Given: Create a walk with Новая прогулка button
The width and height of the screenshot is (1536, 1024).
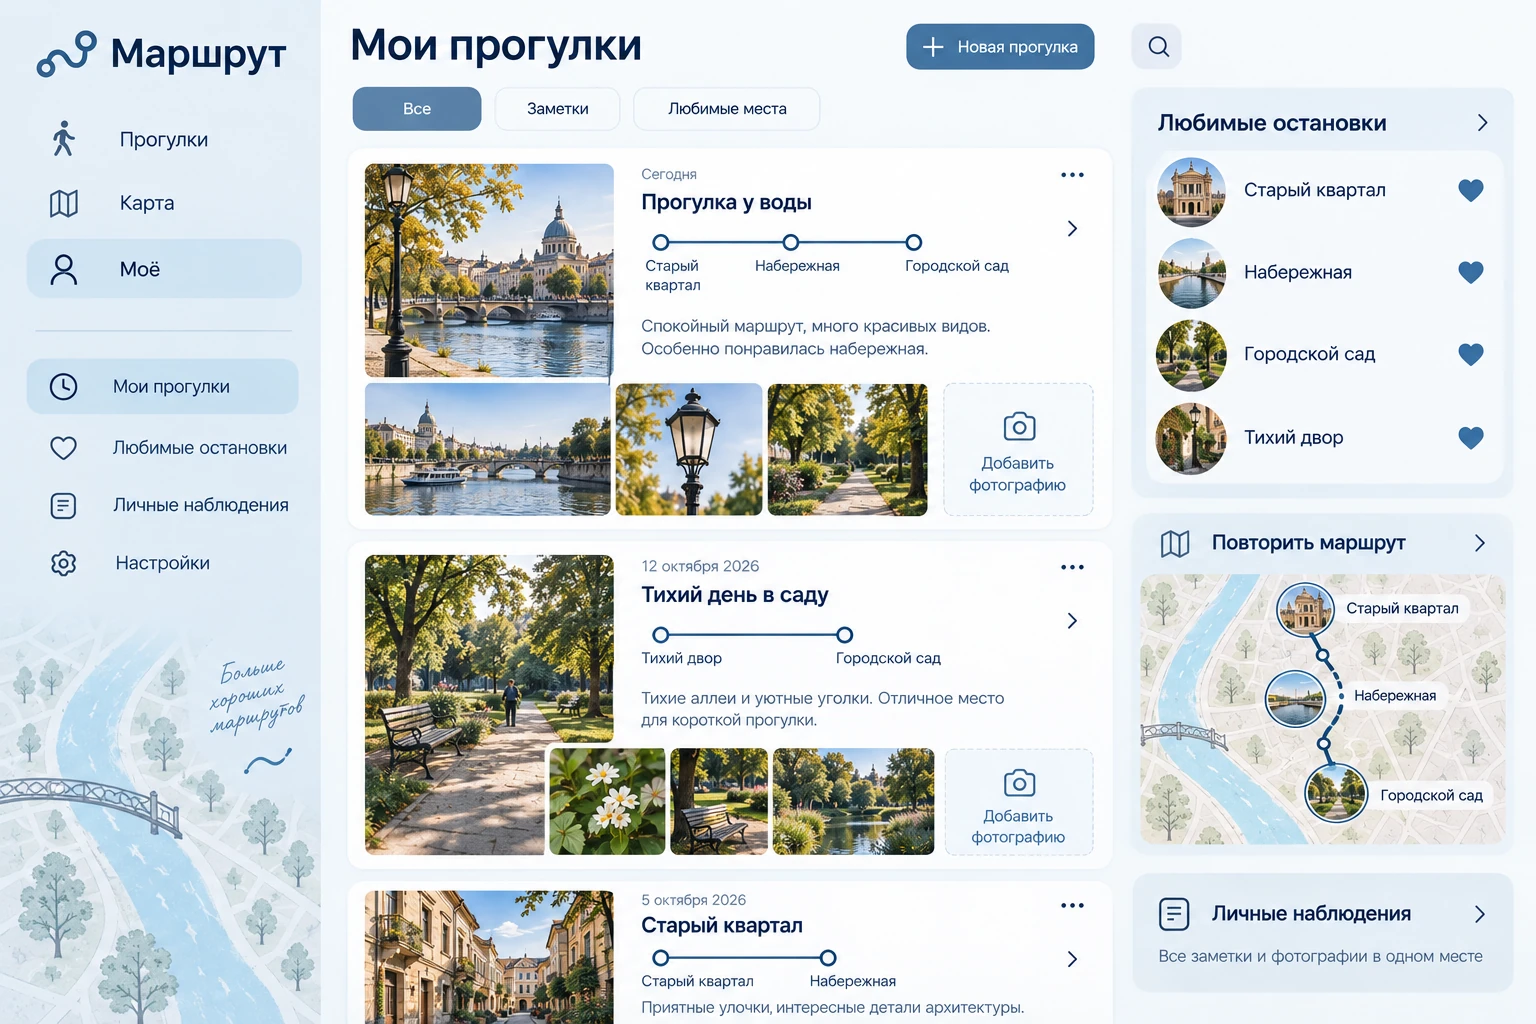Looking at the screenshot, I should tap(1000, 47).
